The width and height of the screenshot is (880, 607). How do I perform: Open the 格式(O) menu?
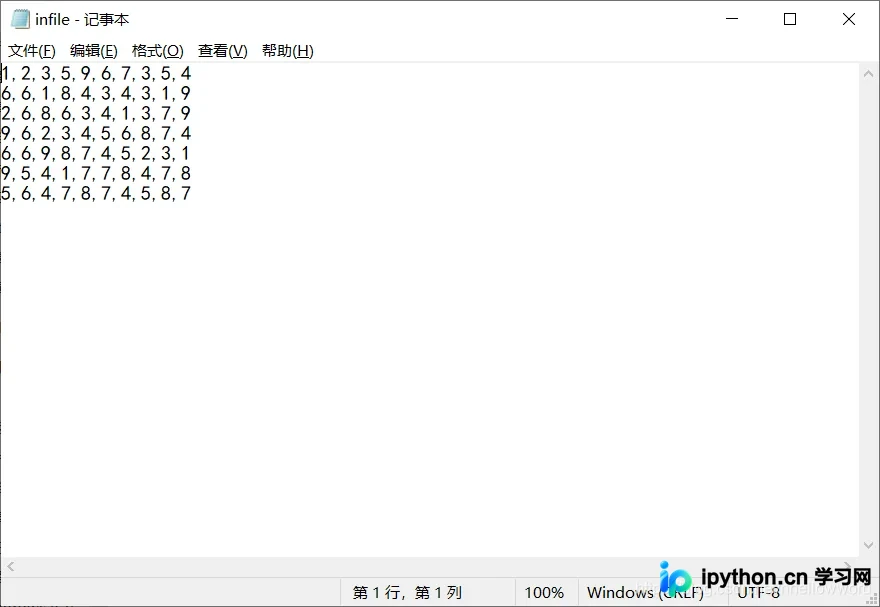coord(158,51)
